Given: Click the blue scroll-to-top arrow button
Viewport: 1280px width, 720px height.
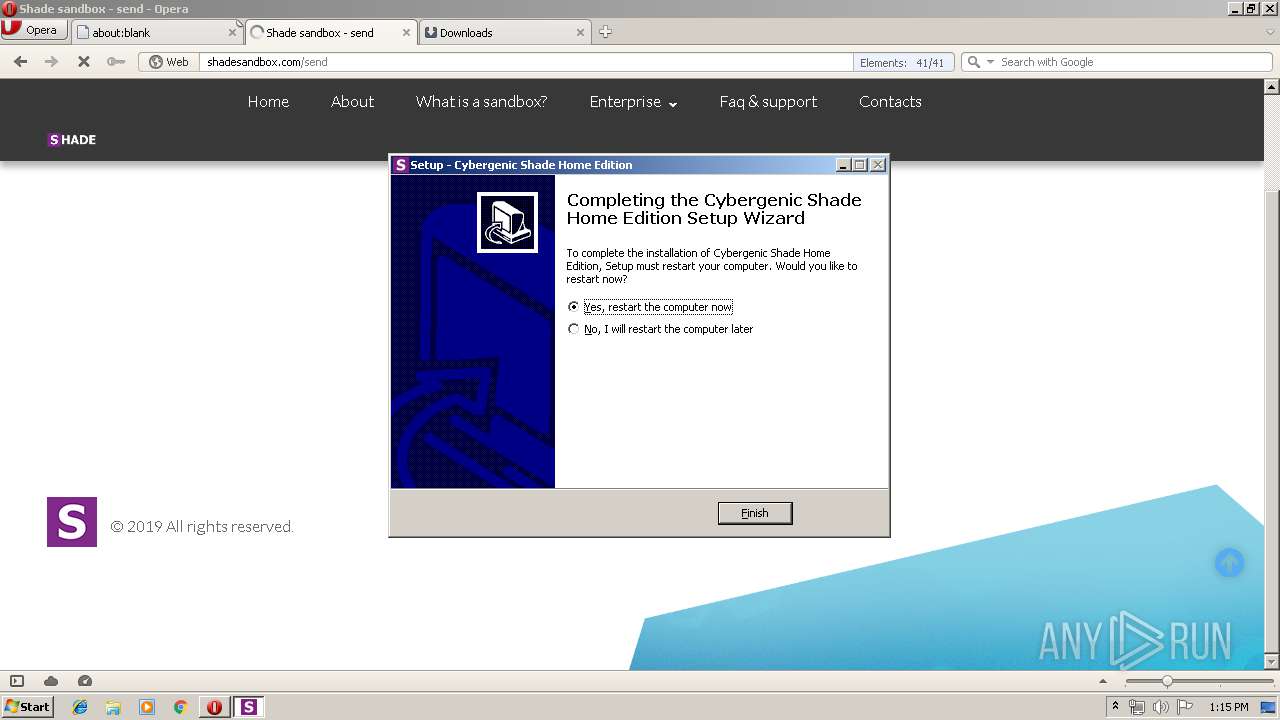Looking at the screenshot, I should point(1229,563).
